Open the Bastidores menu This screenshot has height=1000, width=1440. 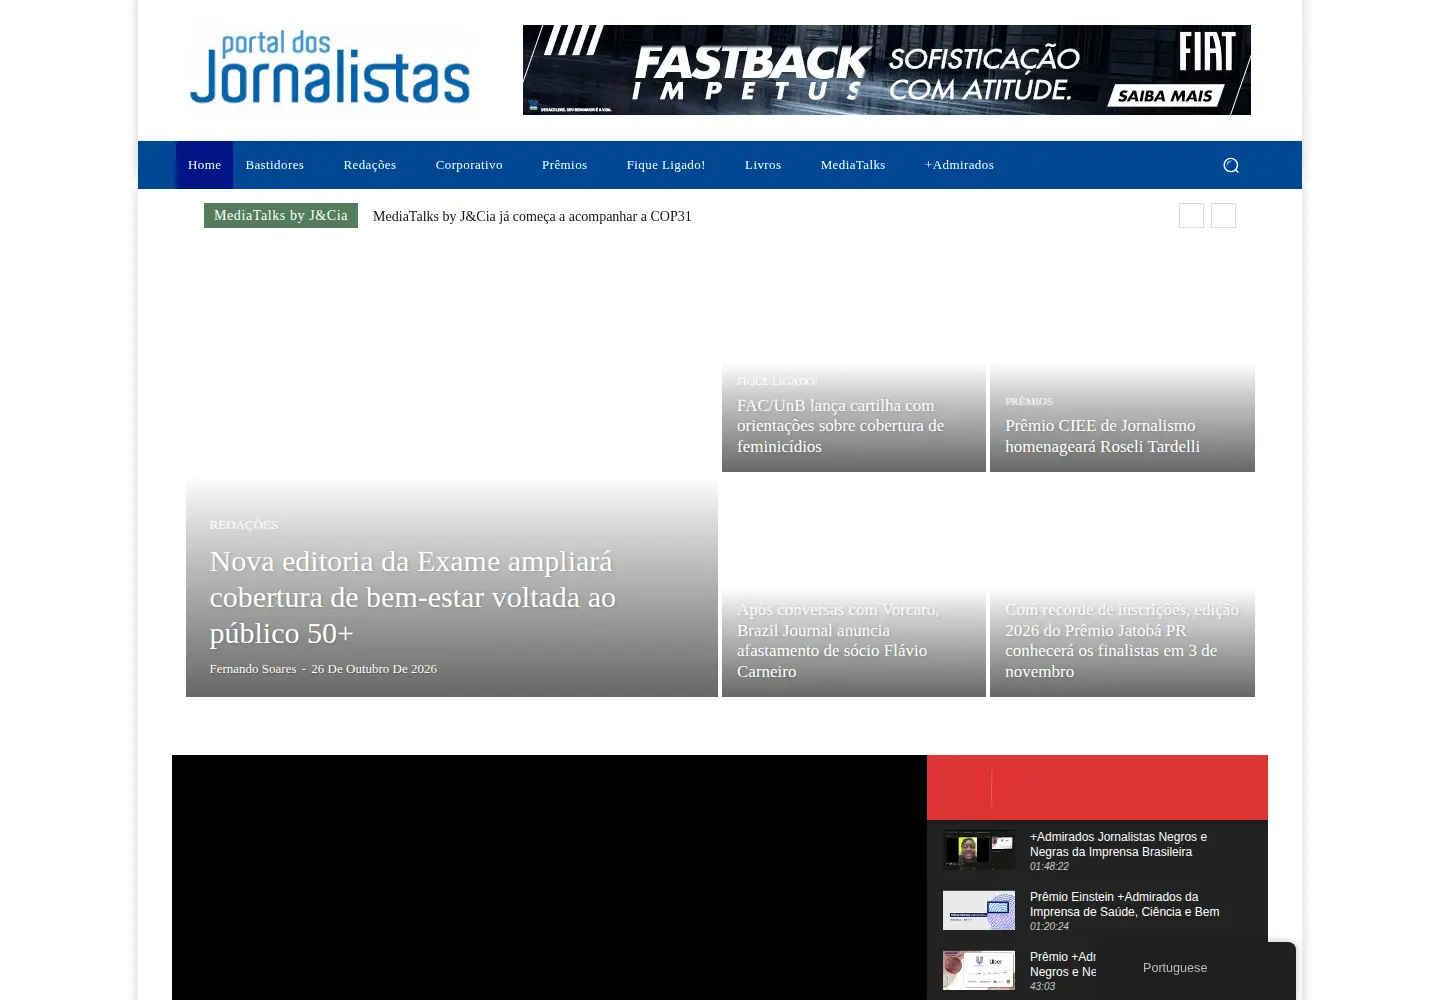(x=275, y=165)
